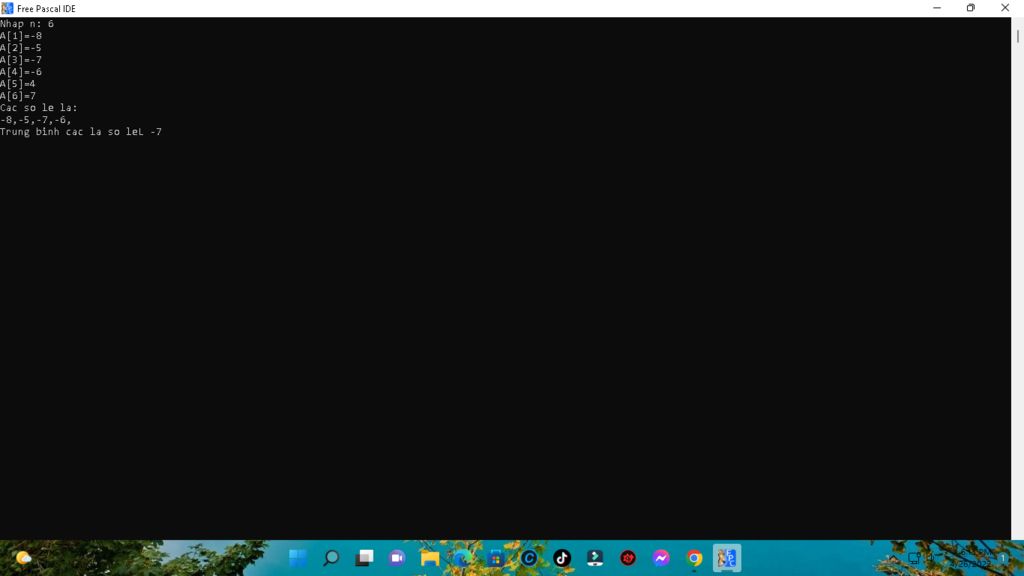
Task: Click the console vertical scrollbar thumb
Action: click(x=1017, y=35)
